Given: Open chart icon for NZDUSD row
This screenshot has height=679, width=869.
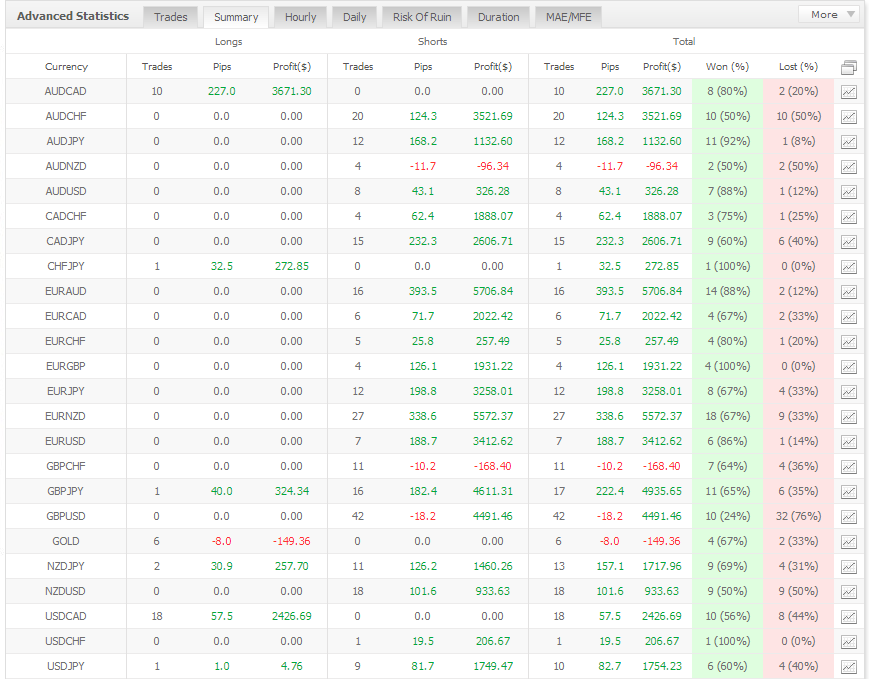Looking at the screenshot, I should (x=848, y=592).
